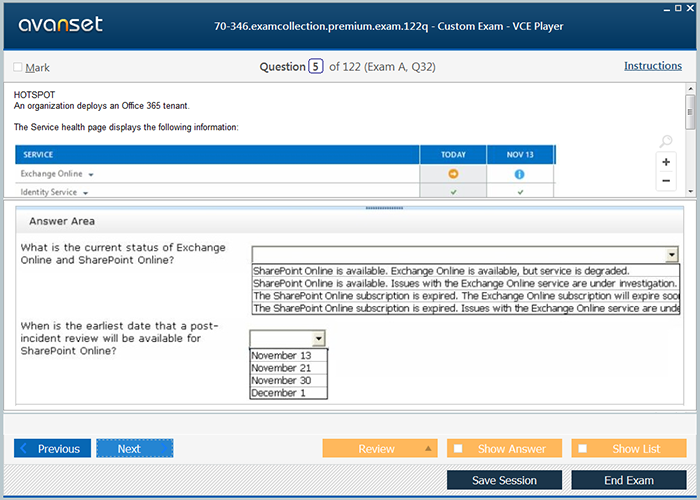The width and height of the screenshot is (700, 500).
Task: Go to the Previous question
Action: tap(52, 448)
